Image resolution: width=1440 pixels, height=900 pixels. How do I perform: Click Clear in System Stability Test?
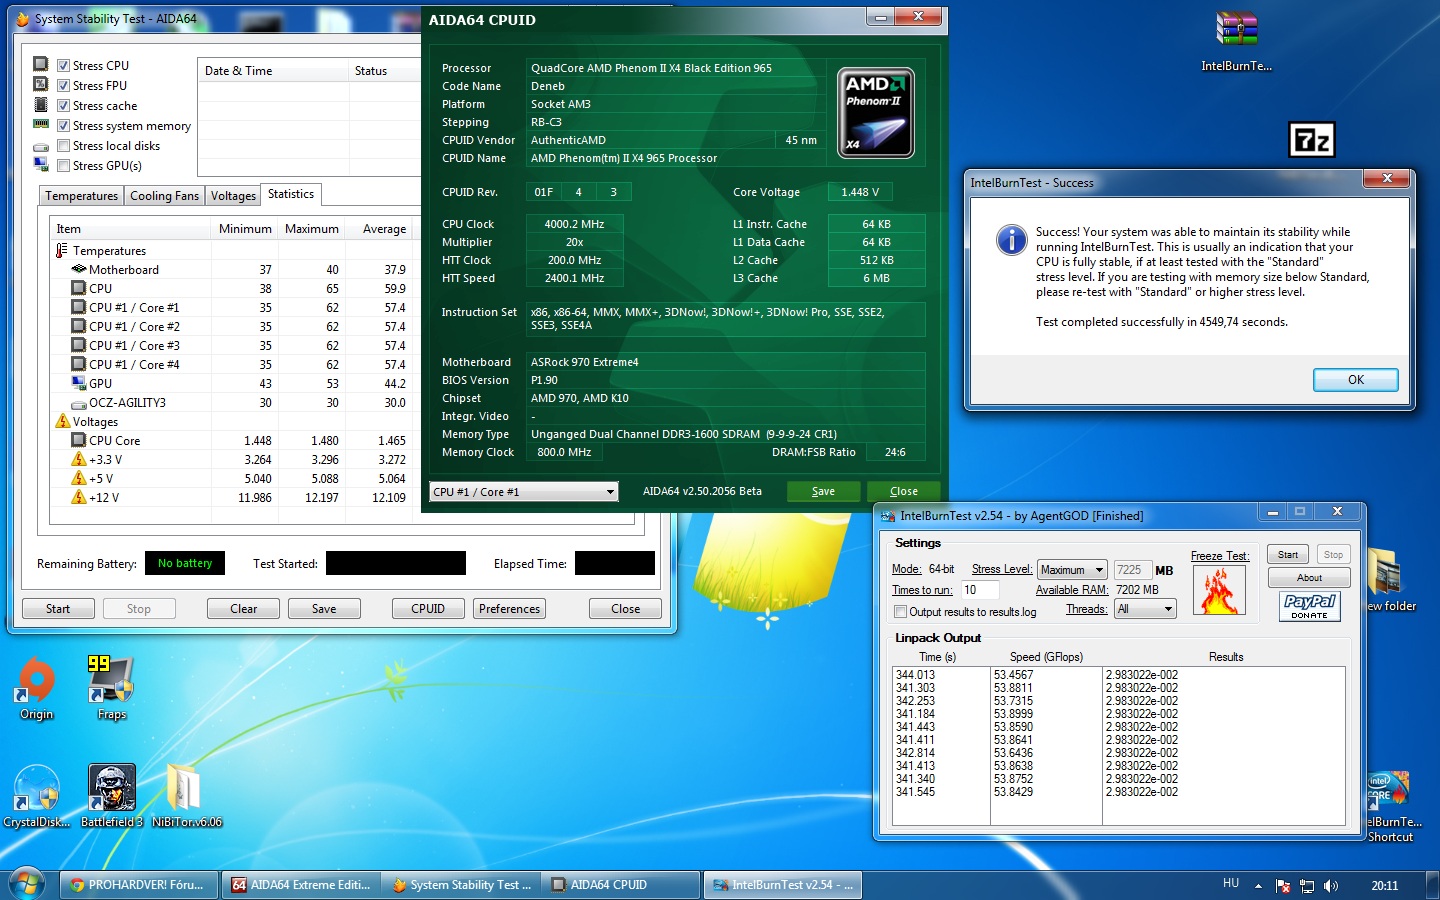[x=243, y=608]
